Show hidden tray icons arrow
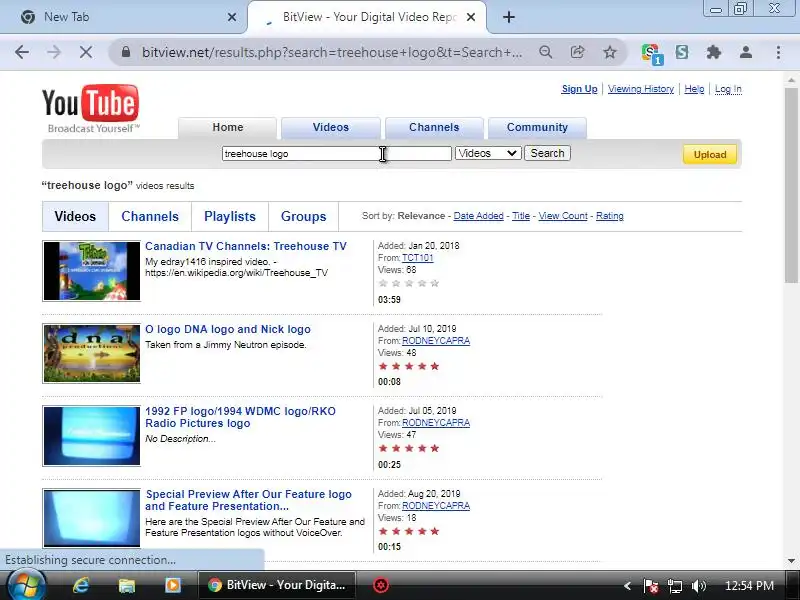This screenshot has width=800, height=600. 628,586
